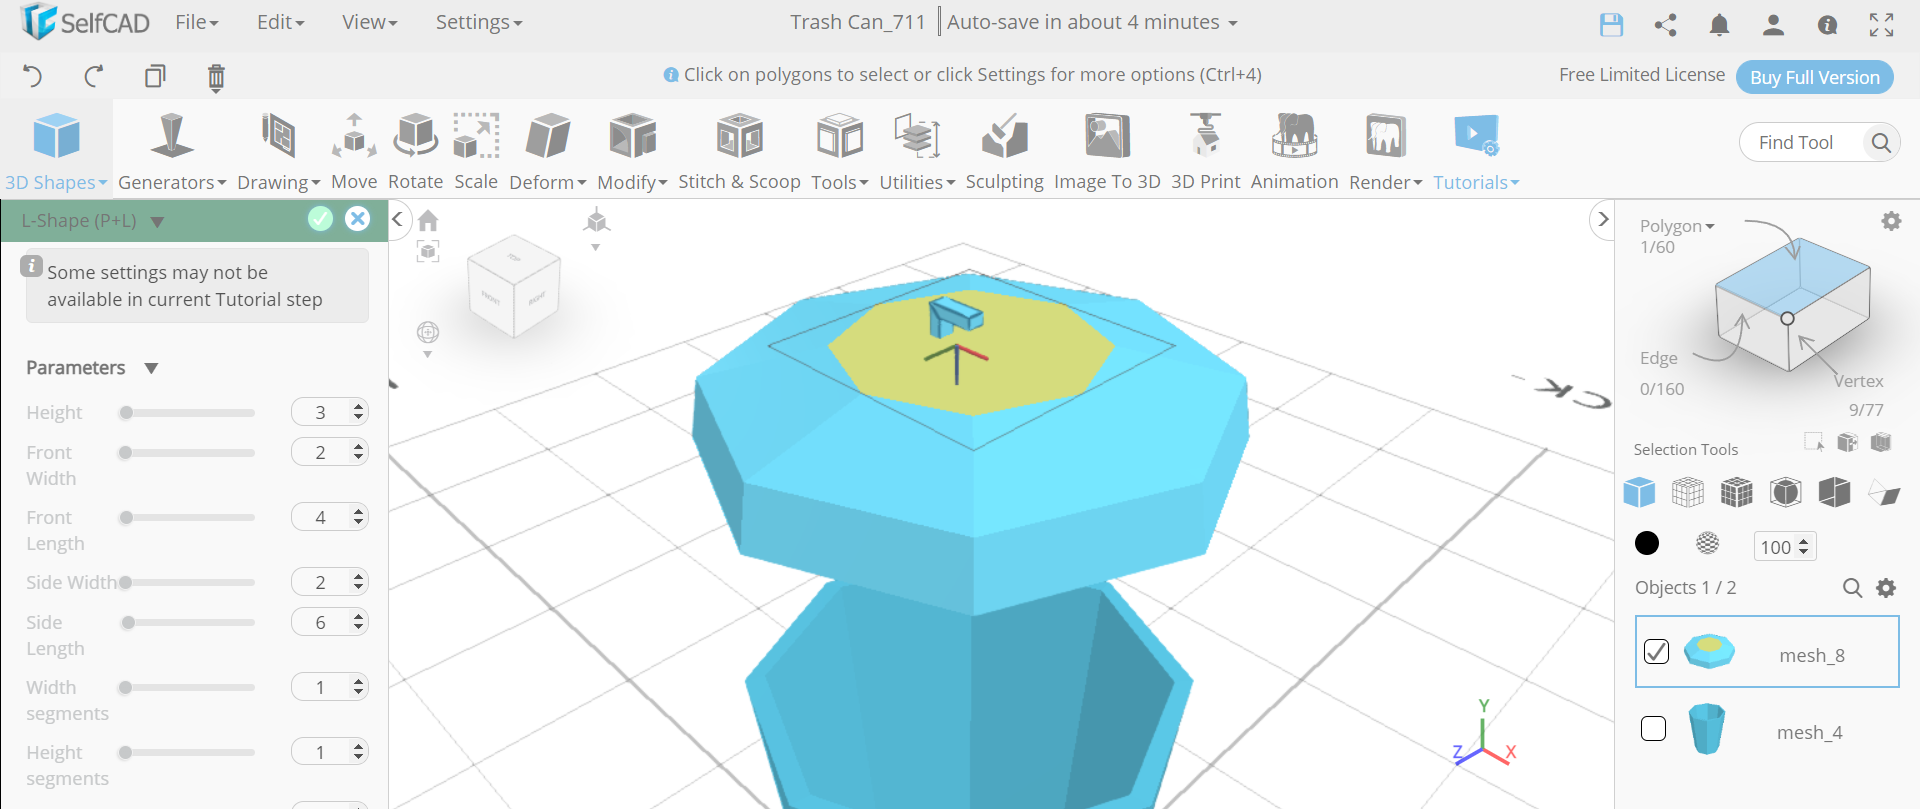This screenshot has height=809, width=1920.
Task: Select the mesh_4 object thumbnail
Action: [x=1707, y=728]
